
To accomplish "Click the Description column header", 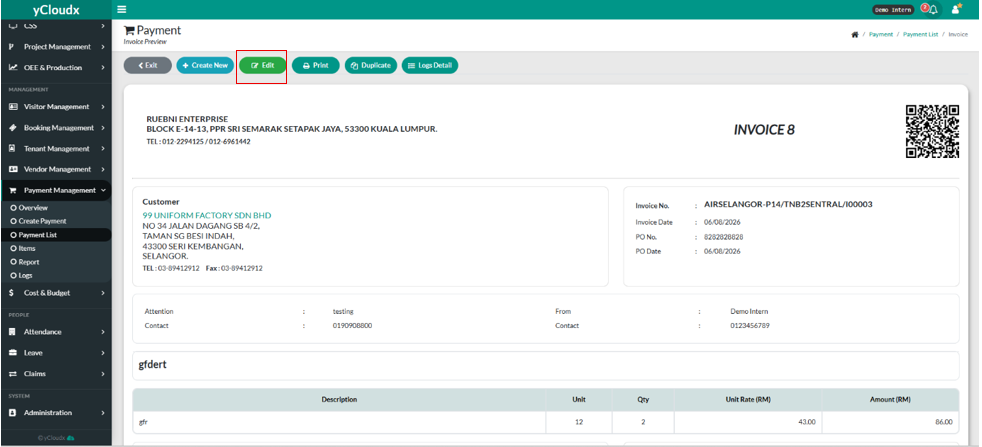I will tap(339, 399).
